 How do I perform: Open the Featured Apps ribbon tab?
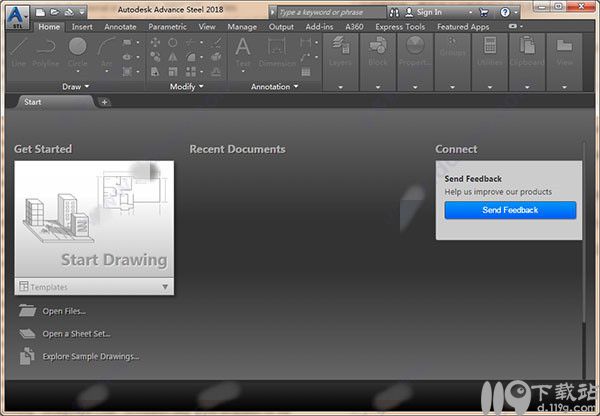point(463,27)
